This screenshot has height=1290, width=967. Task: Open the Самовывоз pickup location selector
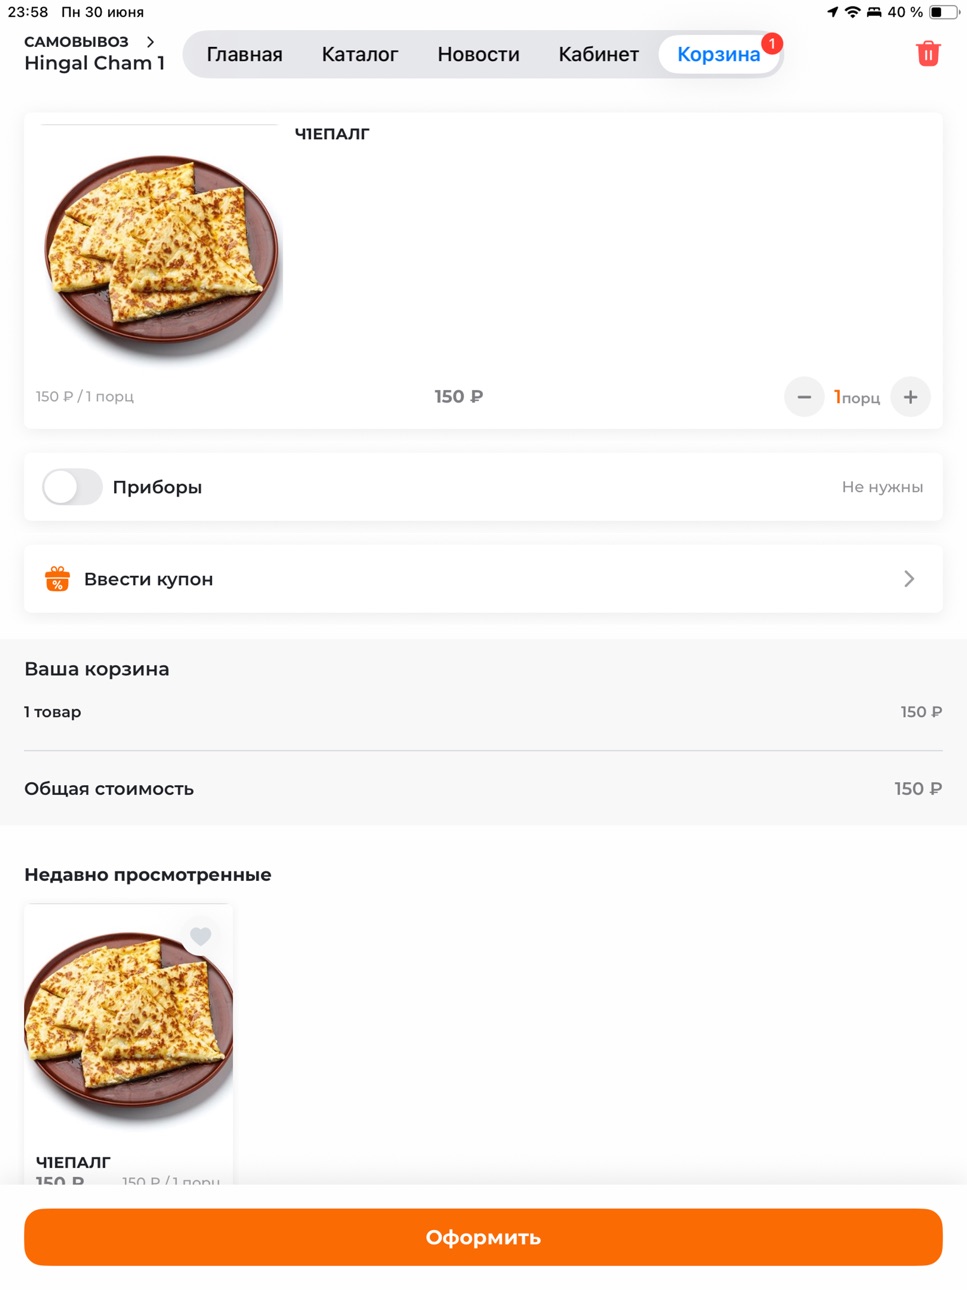click(90, 42)
